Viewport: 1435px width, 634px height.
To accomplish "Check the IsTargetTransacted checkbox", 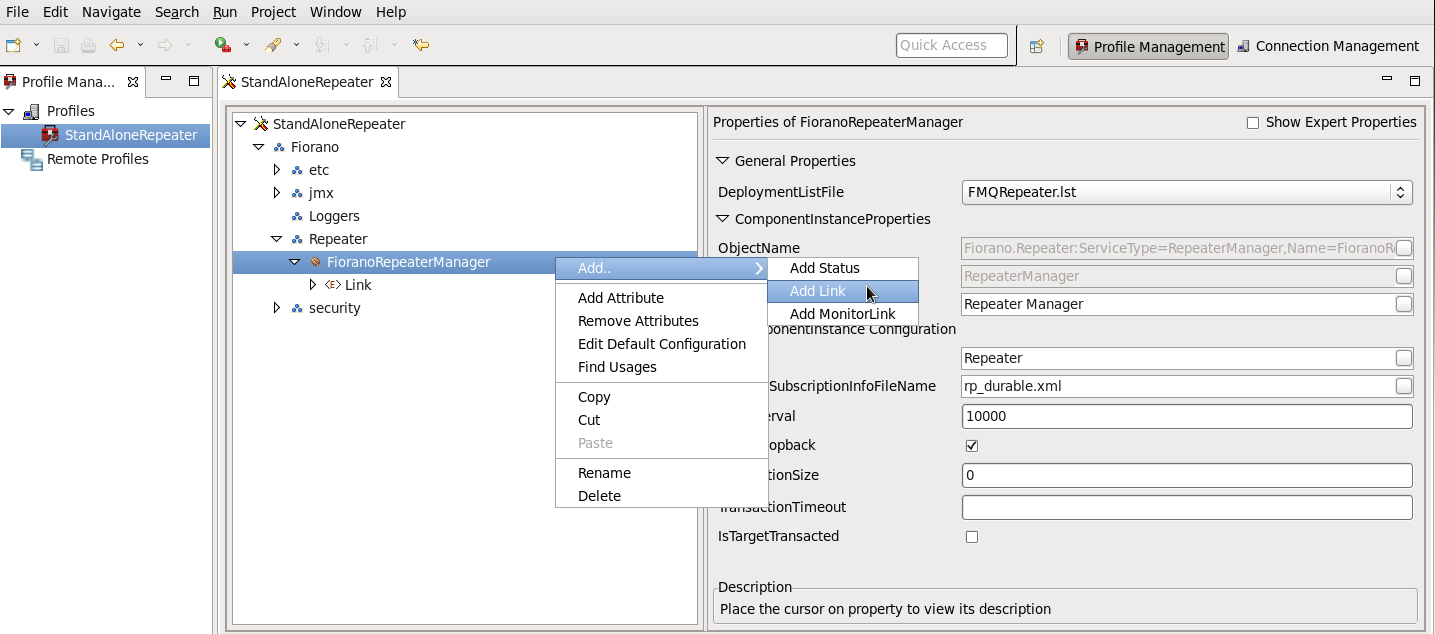I will click(972, 537).
